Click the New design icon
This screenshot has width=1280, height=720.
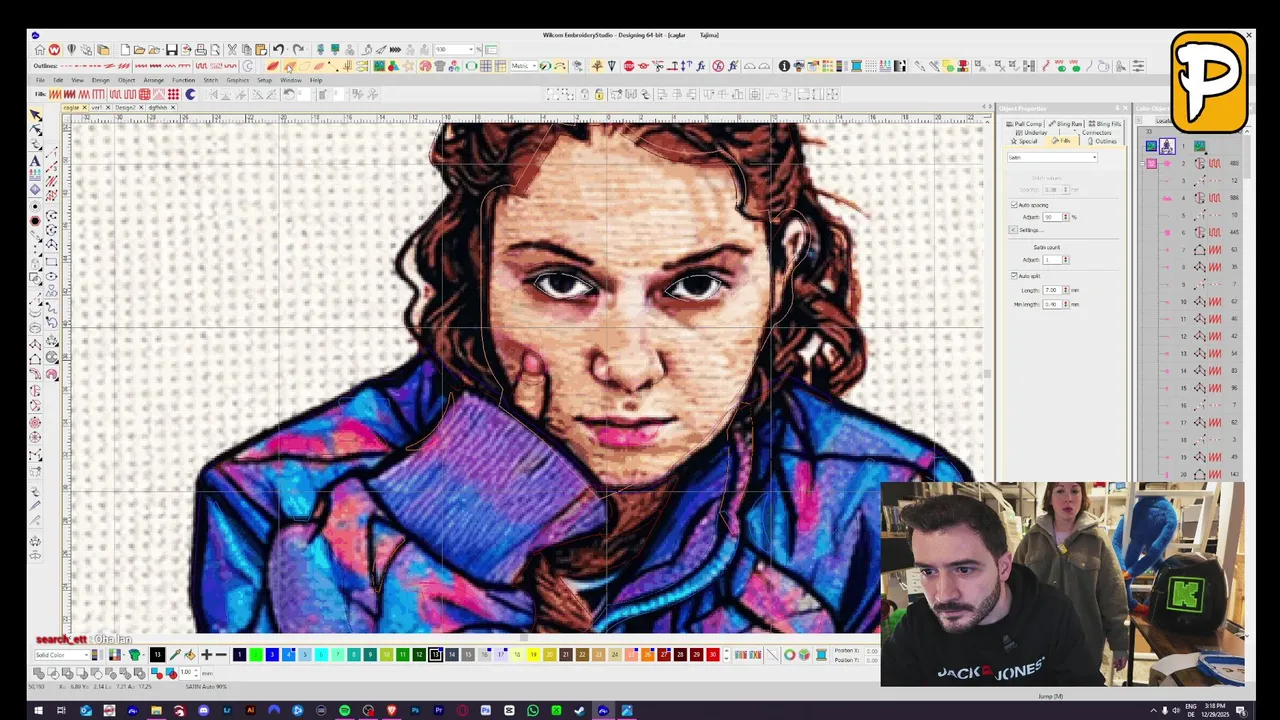pyautogui.click(x=125, y=49)
